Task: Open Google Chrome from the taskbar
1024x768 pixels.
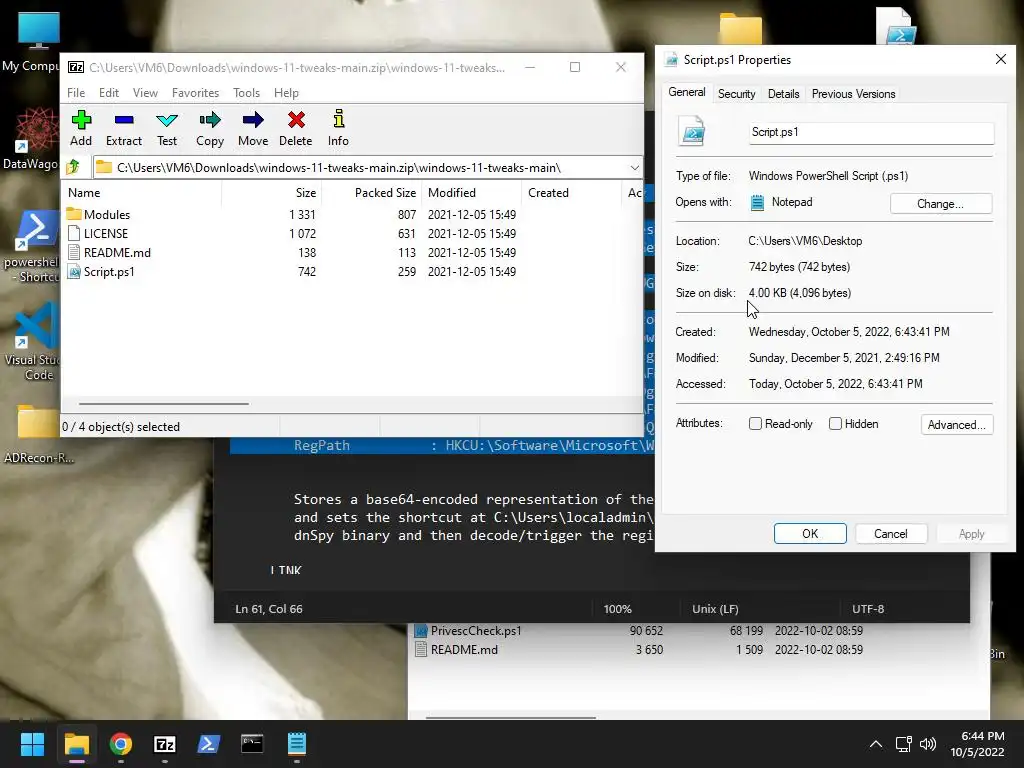Action: [x=121, y=744]
